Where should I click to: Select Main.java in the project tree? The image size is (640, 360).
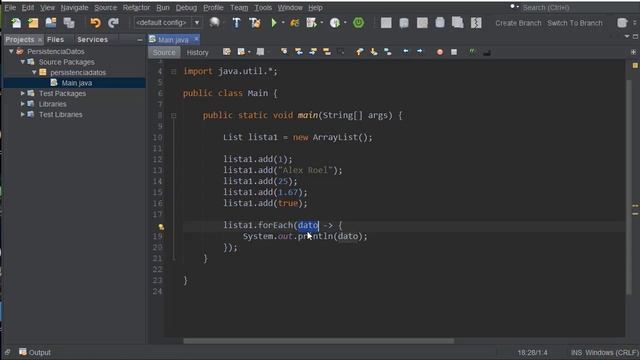pyautogui.click(x=76, y=83)
